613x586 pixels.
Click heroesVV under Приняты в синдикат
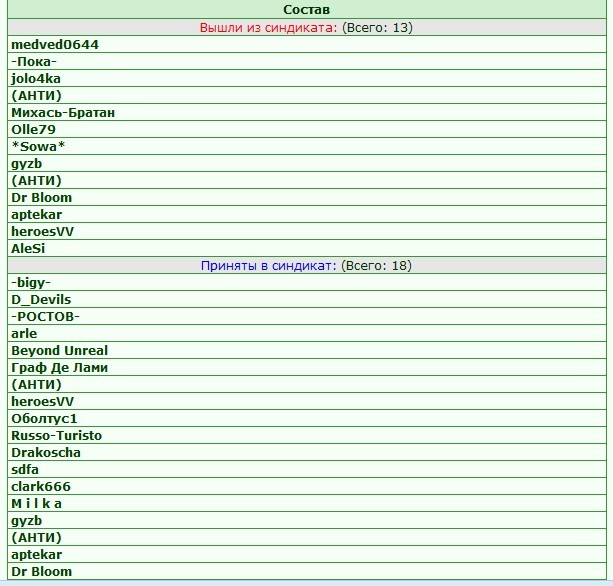(43, 401)
